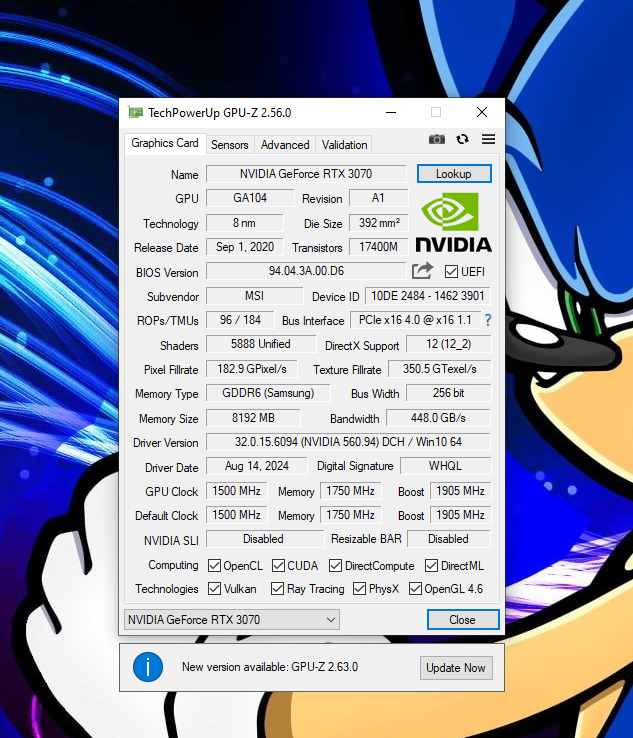Click the Die Size field 392 mm²
Viewport: 633px width, 738px height.
click(x=378, y=223)
